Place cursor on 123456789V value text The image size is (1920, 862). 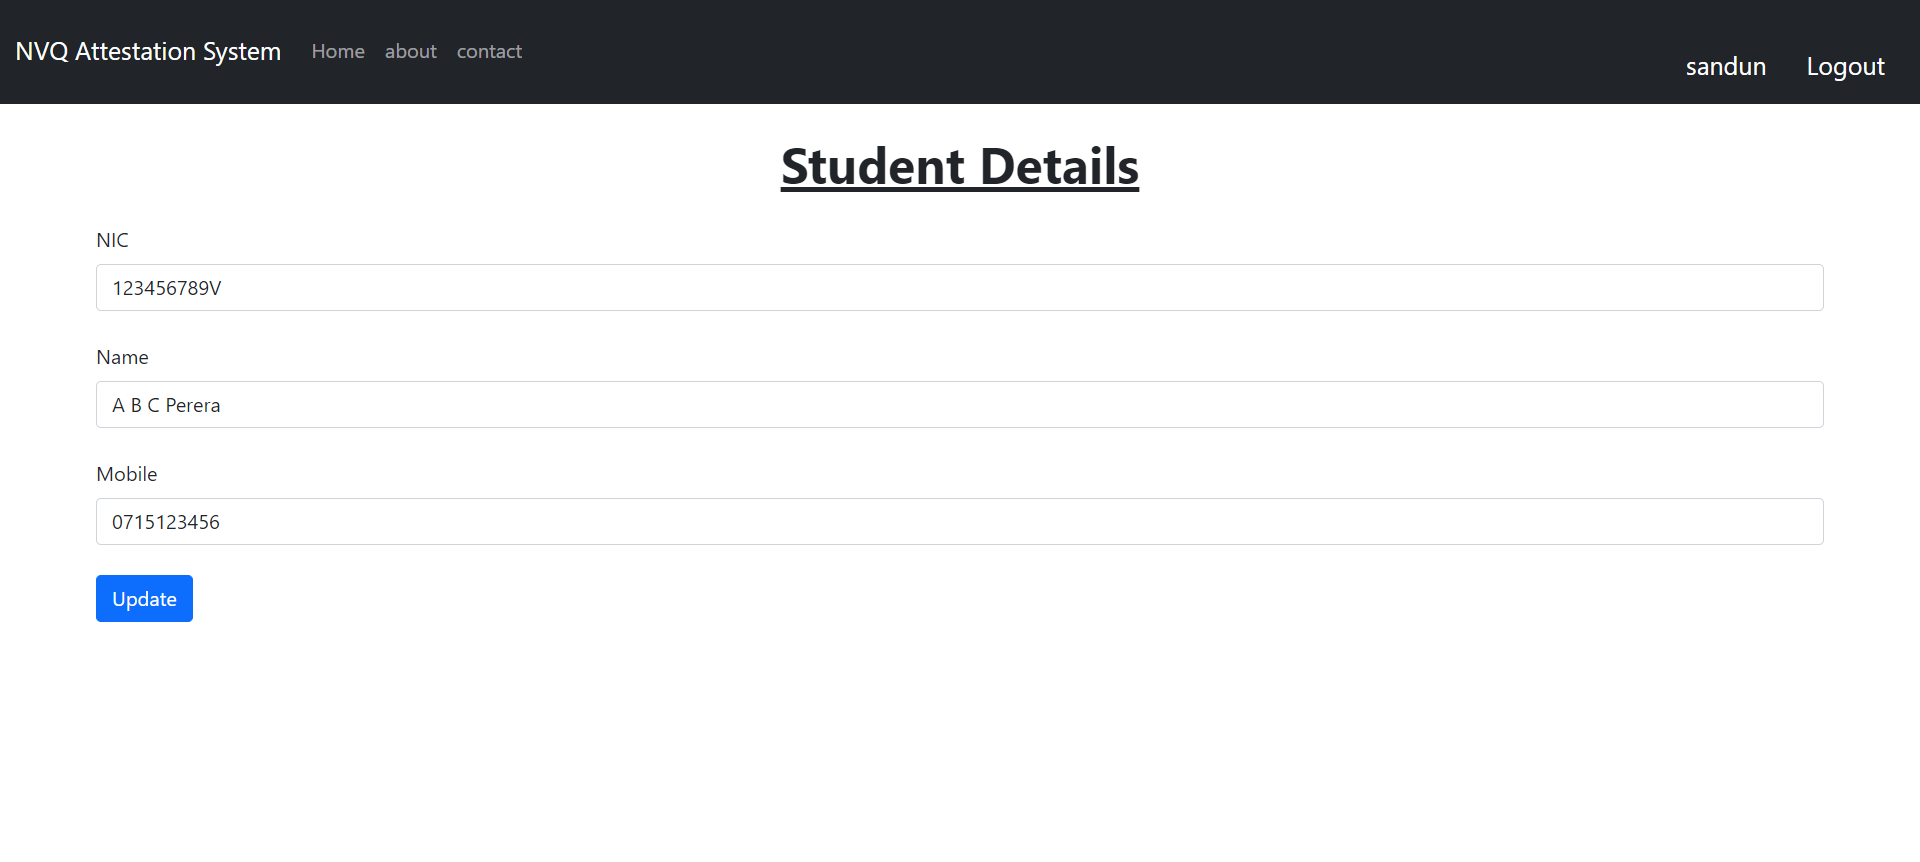tap(167, 288)
